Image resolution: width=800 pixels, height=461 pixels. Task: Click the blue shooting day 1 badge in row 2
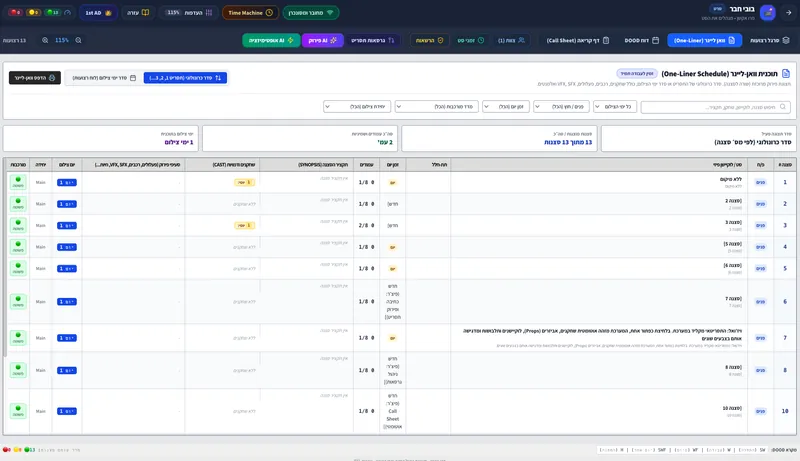[x=67, y=204]
